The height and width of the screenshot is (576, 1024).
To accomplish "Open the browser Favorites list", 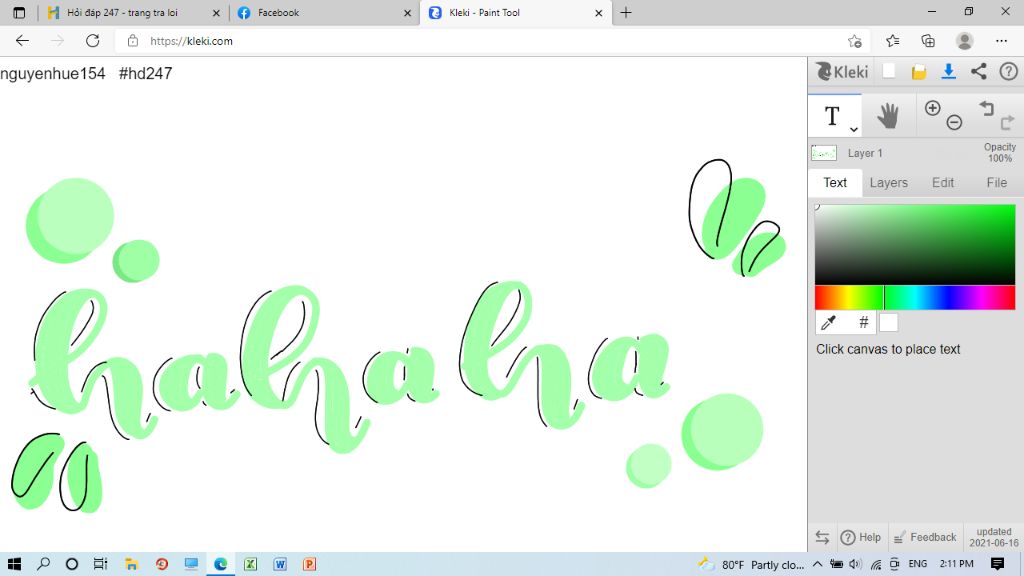I will click(x=892, y=41).
